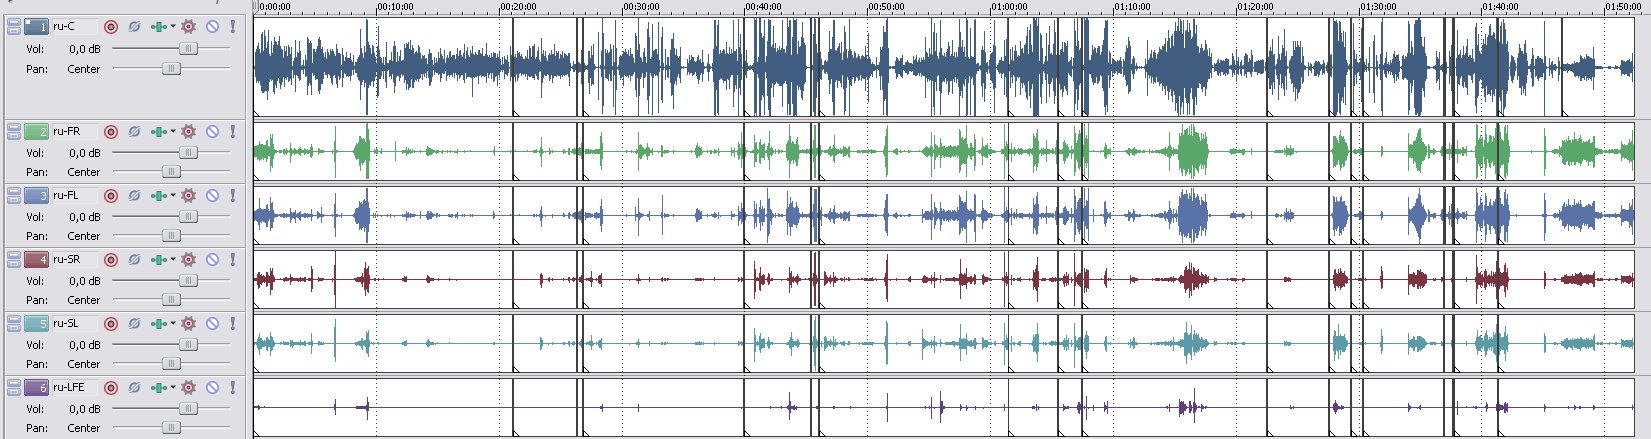
Task: Arm the ru-LFE track for recording
Action: pyautogui.click(x=111, y=387)
